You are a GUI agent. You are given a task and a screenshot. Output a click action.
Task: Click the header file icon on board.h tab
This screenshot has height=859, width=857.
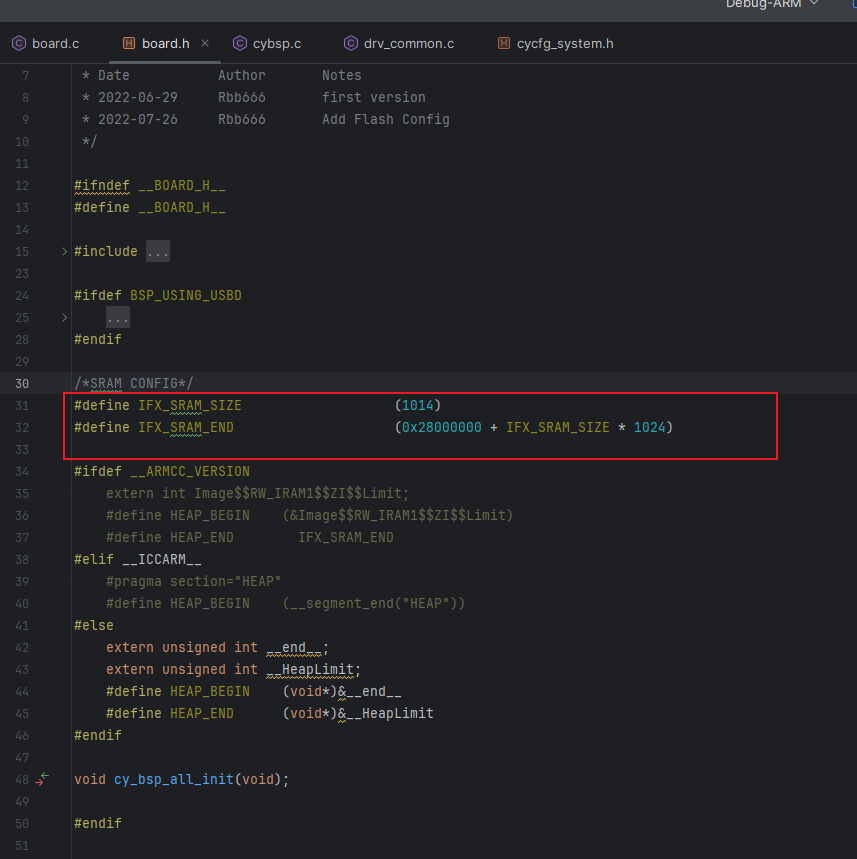pos(128,43)
